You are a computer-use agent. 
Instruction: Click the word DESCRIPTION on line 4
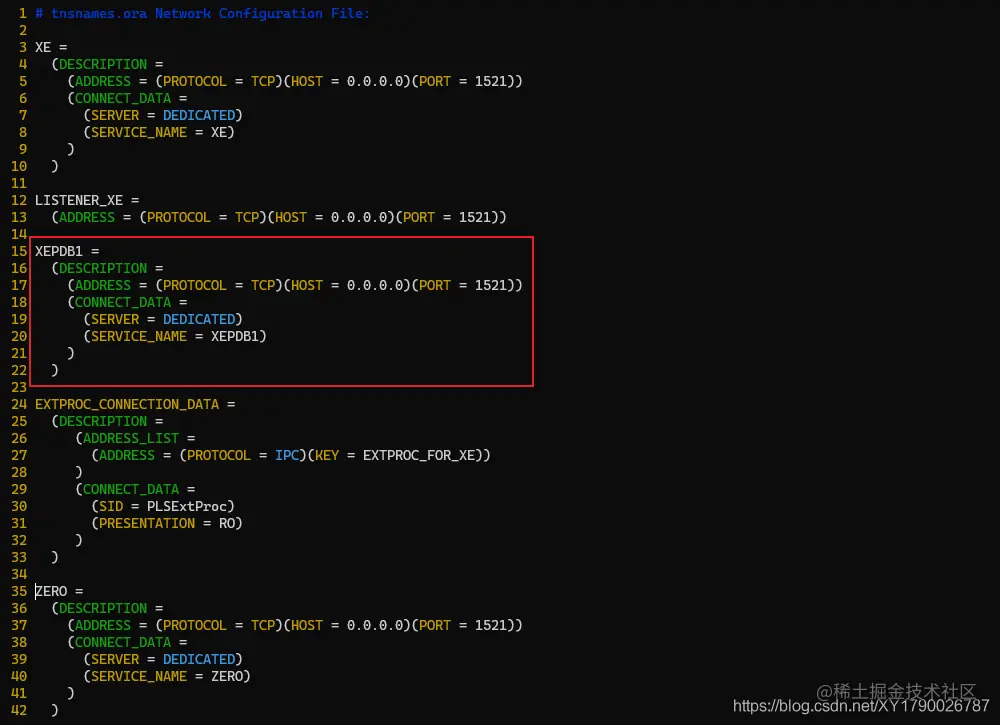103,64
